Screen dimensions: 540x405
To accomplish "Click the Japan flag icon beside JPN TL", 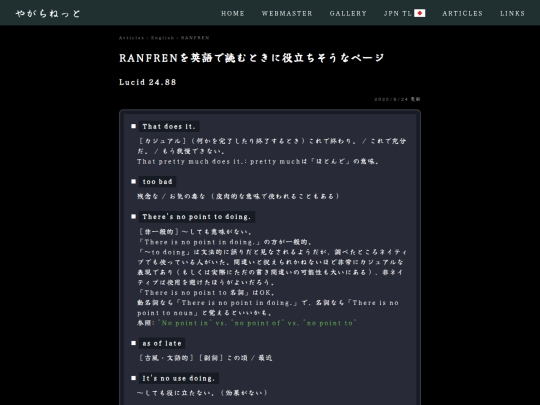I will (419, 13).
